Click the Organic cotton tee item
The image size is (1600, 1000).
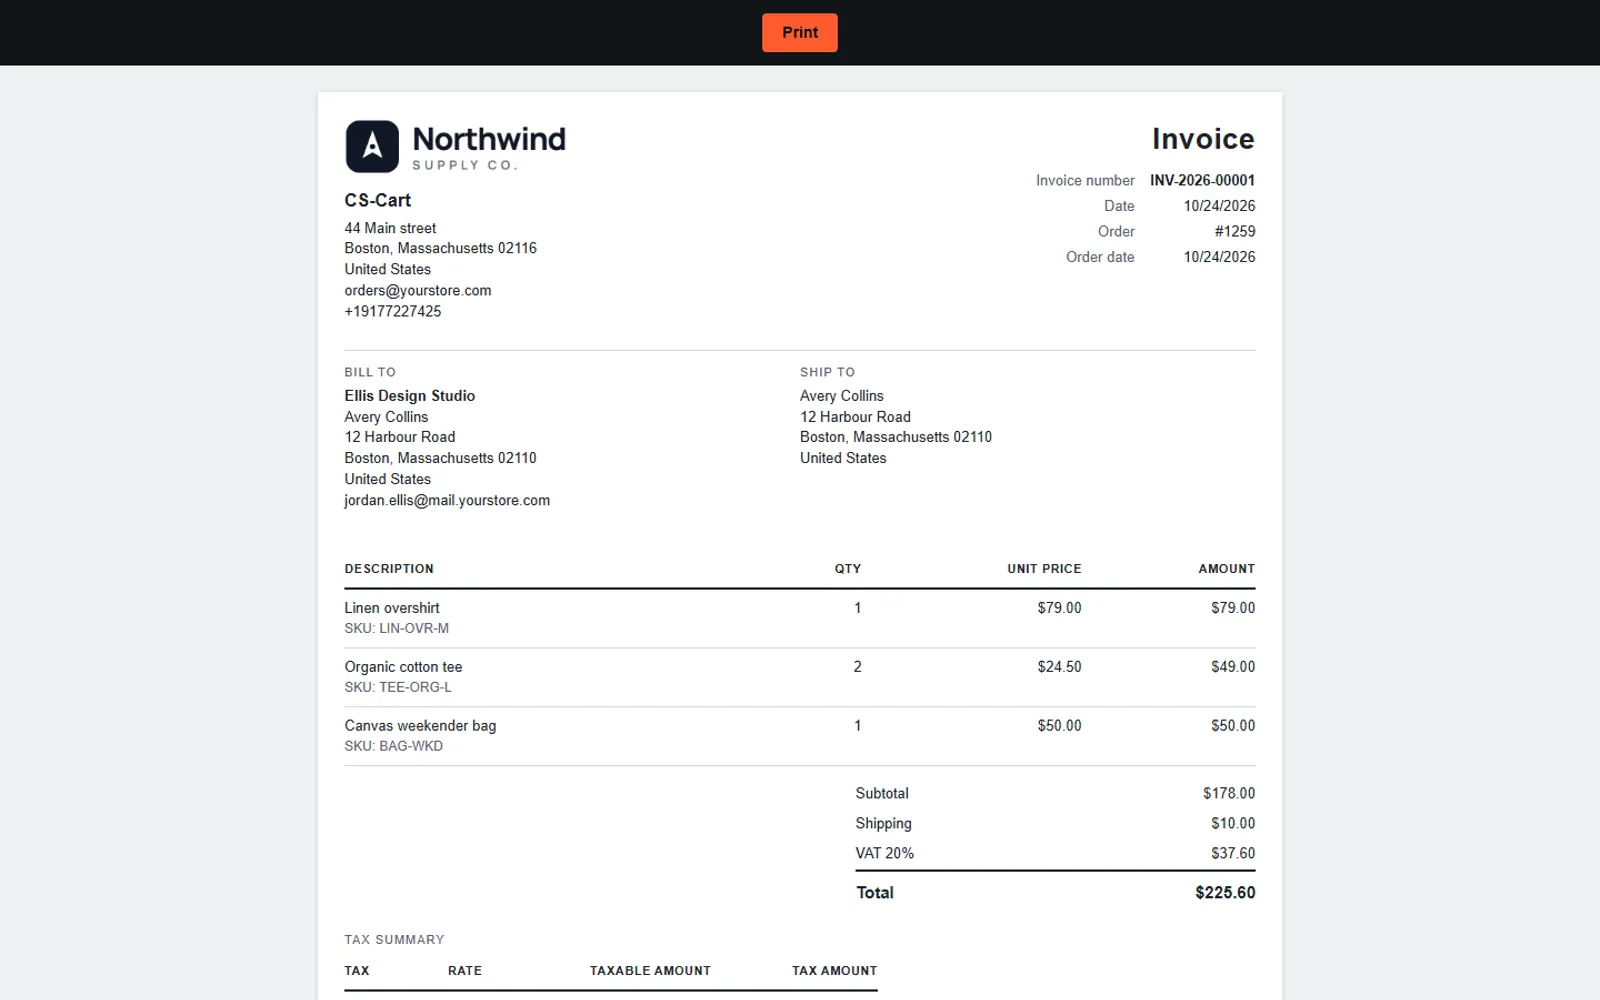coord(403,667)
